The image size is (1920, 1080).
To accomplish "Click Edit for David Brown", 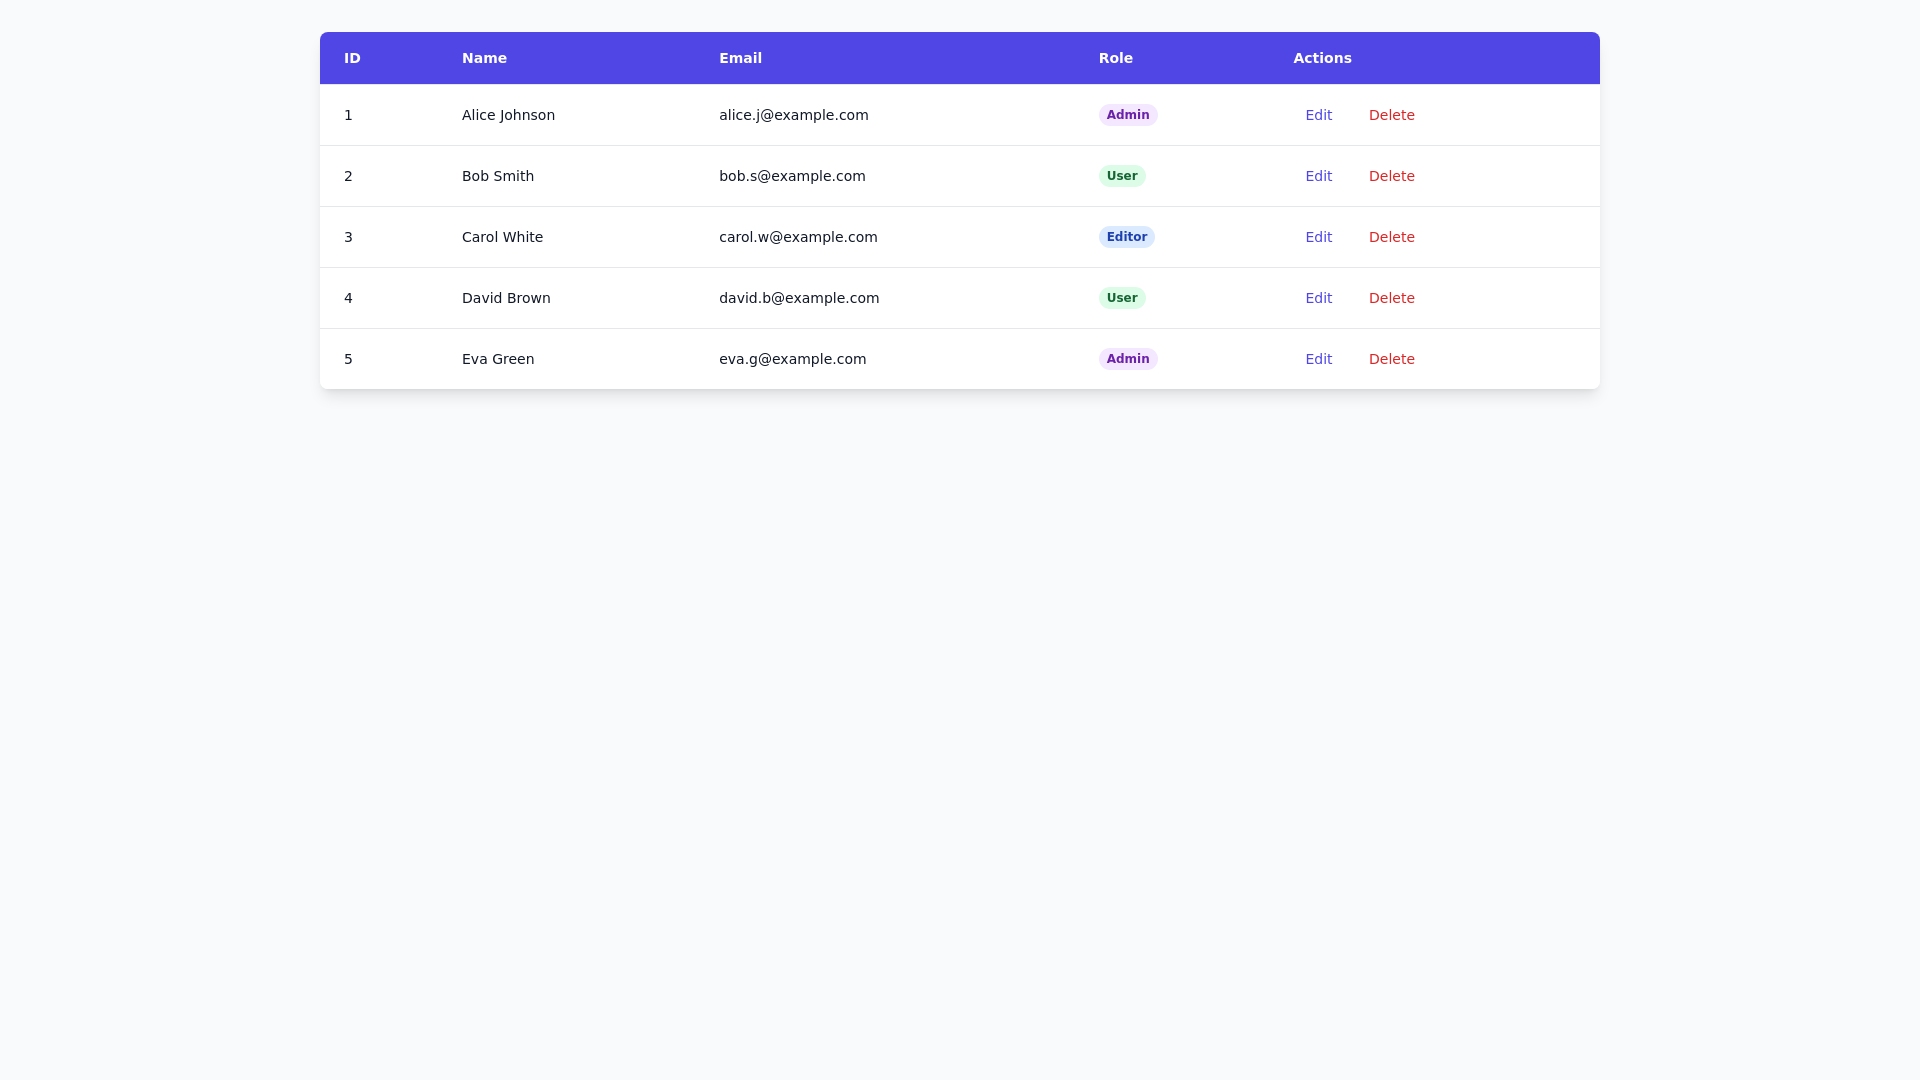I will [x=1318, y=298].
